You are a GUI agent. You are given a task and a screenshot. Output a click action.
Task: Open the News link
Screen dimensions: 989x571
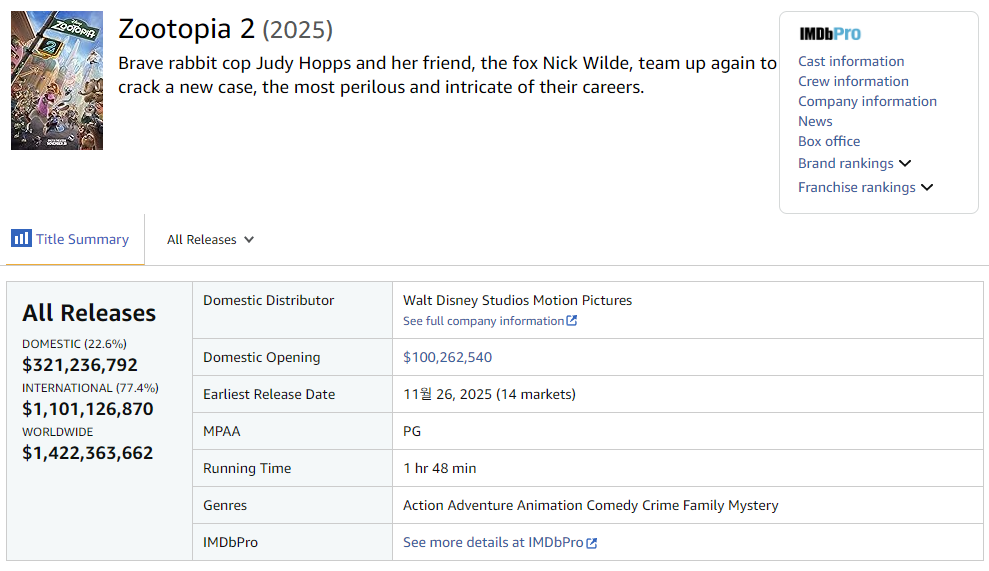click(x=815, y=121)
